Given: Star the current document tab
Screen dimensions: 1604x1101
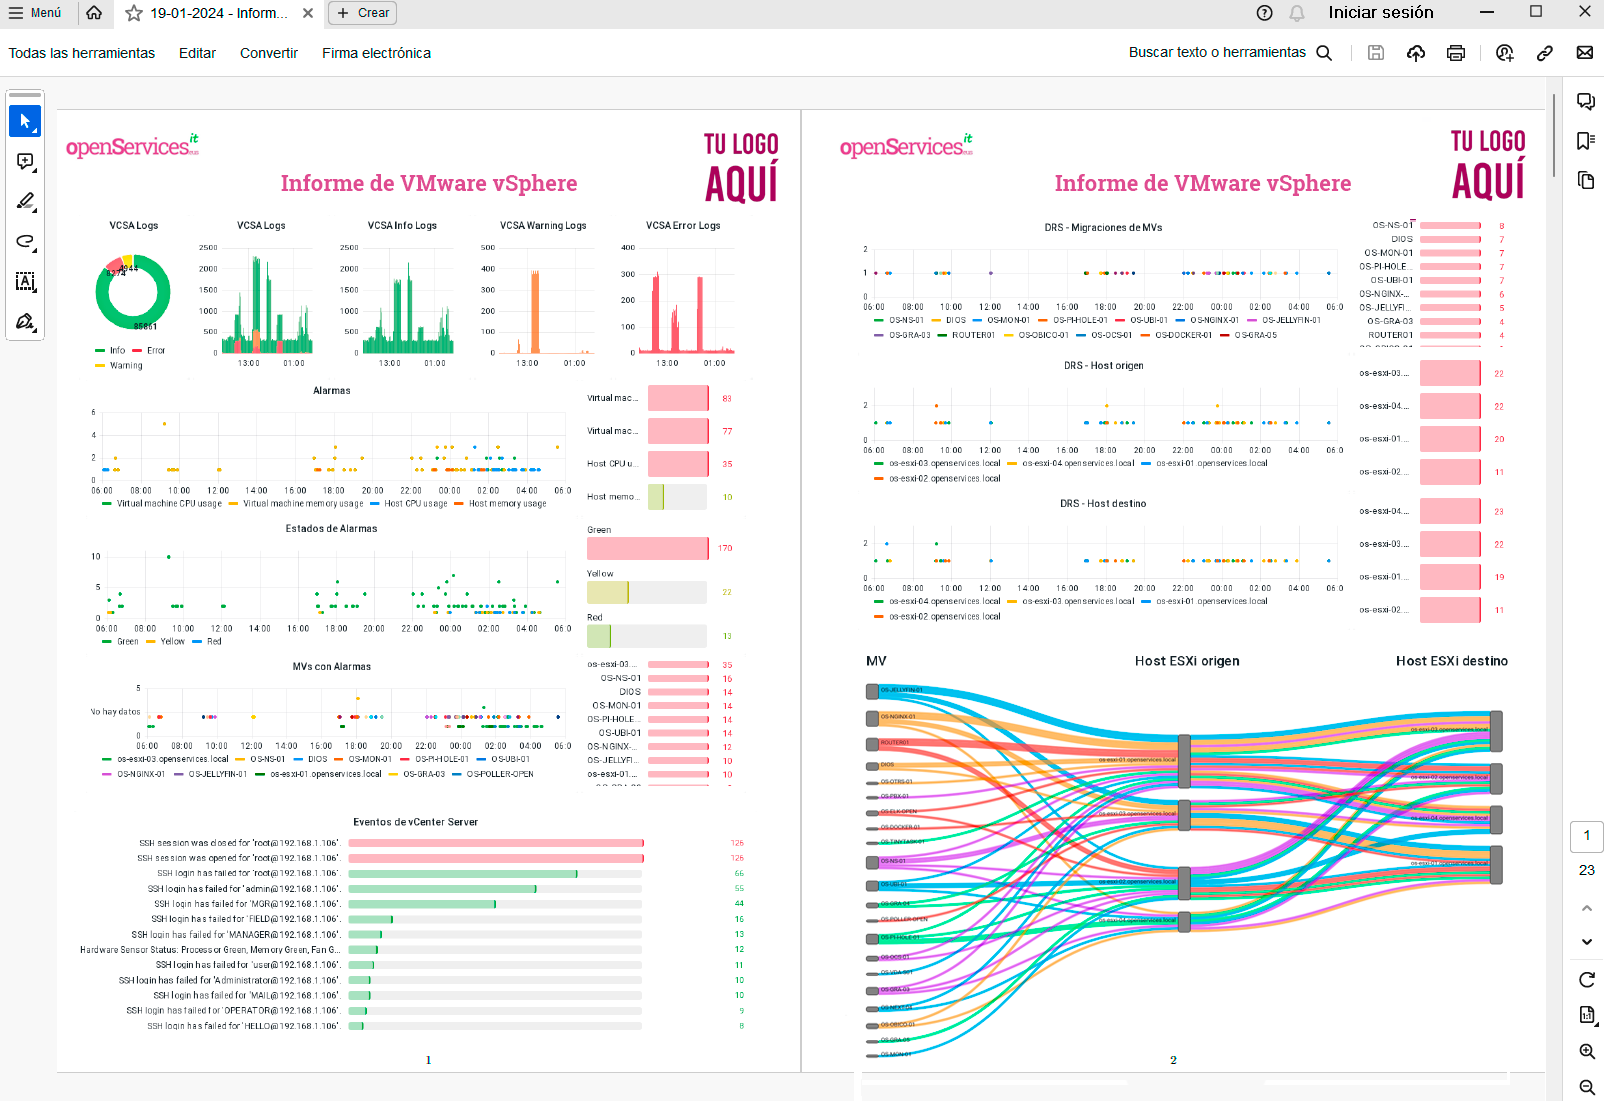Looking at the screenshot, I should [134, 13].
